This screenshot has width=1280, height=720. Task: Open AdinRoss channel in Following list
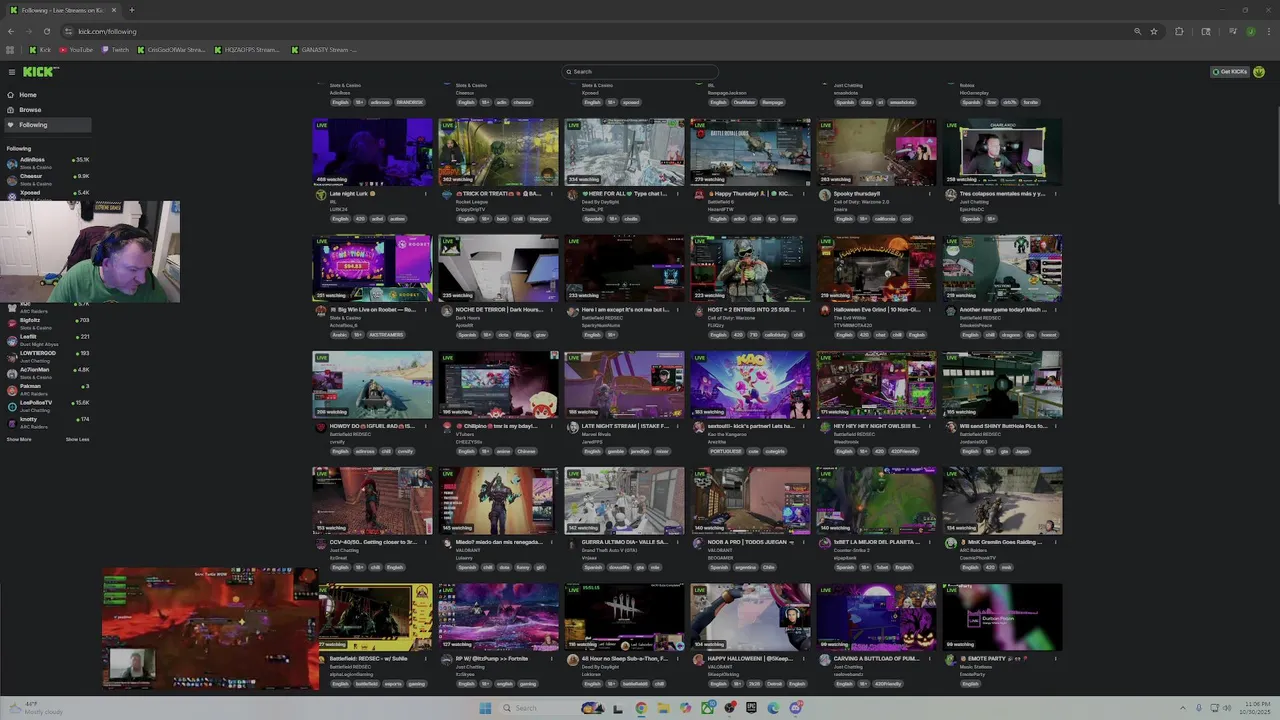coord(48,162)
